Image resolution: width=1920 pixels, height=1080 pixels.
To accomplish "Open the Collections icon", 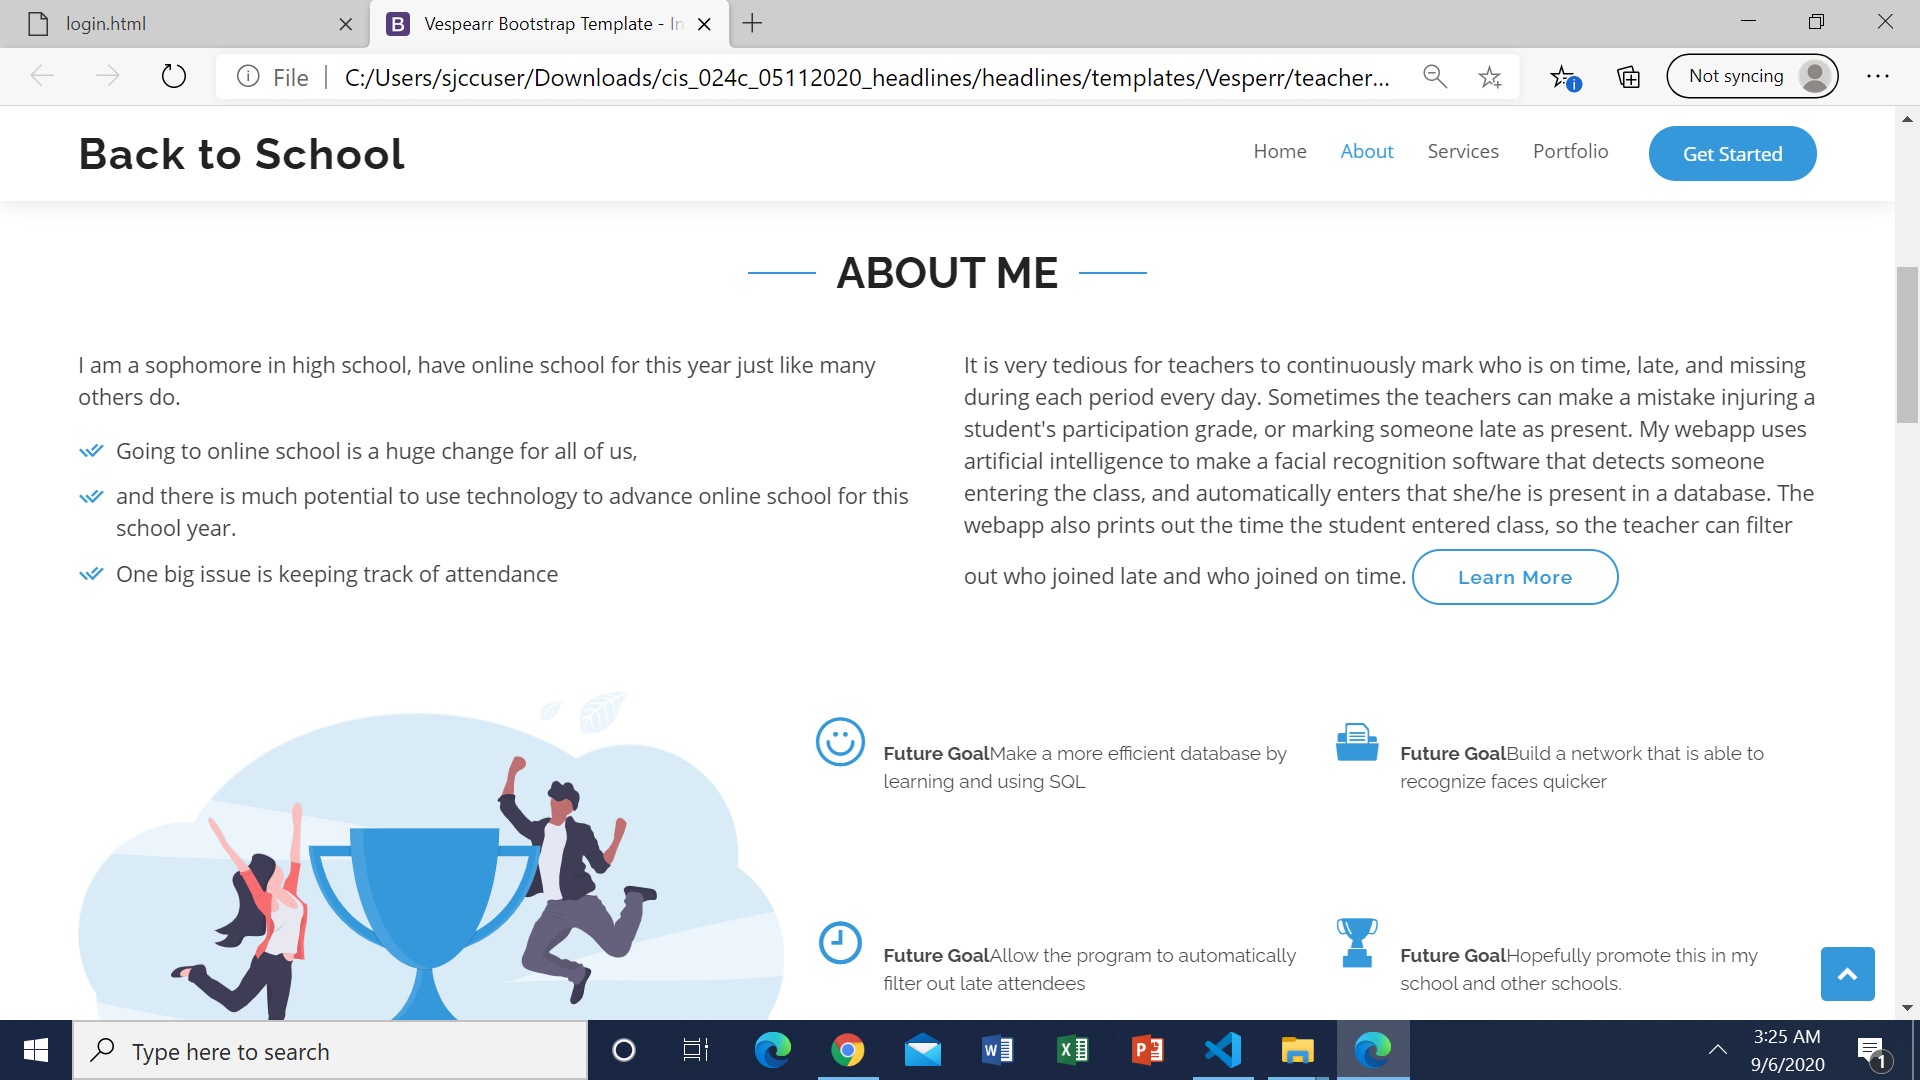I will tap(1629, 77).
